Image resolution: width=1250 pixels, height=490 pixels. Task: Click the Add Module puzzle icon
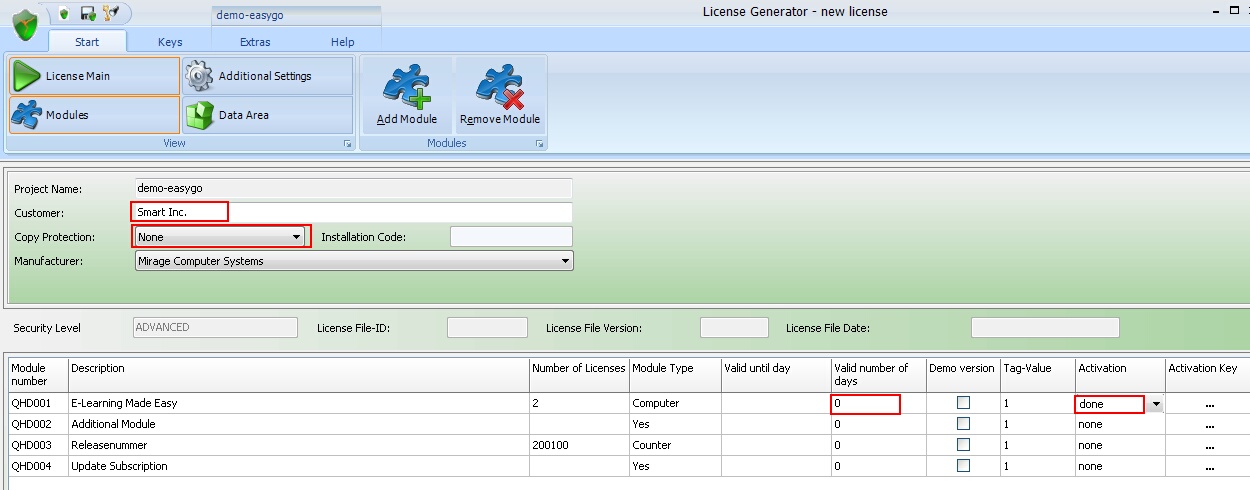pos(406,89)
